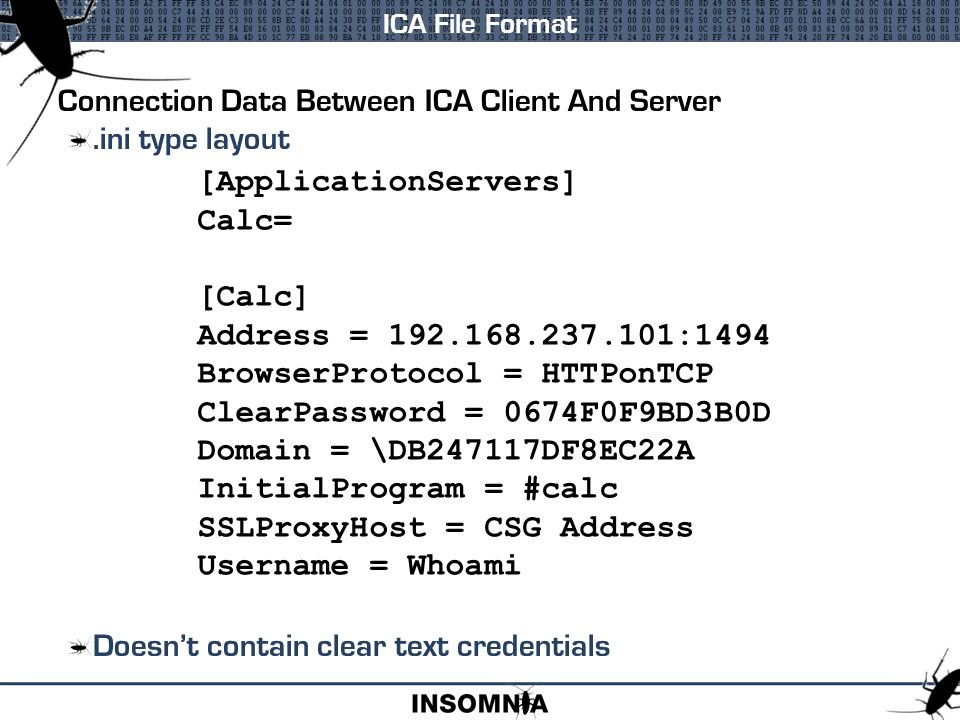Click the INSOMNIA footer logo text
Viewport: 960px width, 720px height.
pyautogui.click(x=479, y=704)
